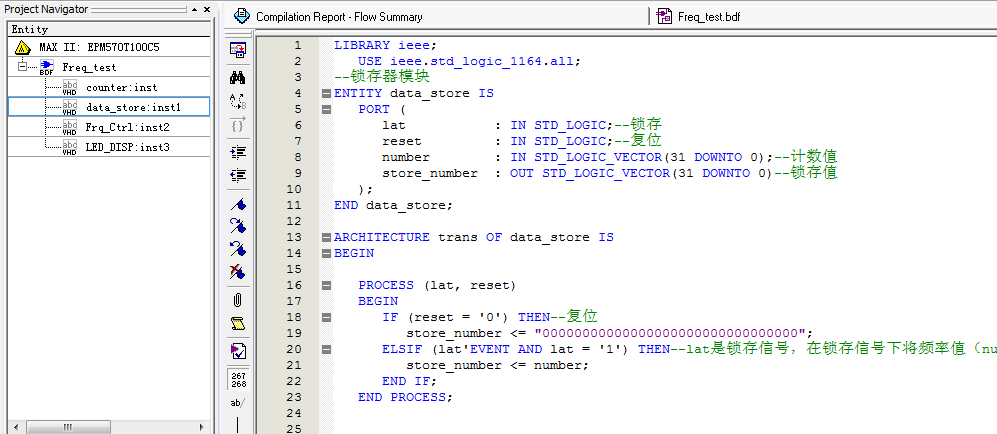
Task: Click the detach window icon in editor toolbar
Action: (238, 50)
